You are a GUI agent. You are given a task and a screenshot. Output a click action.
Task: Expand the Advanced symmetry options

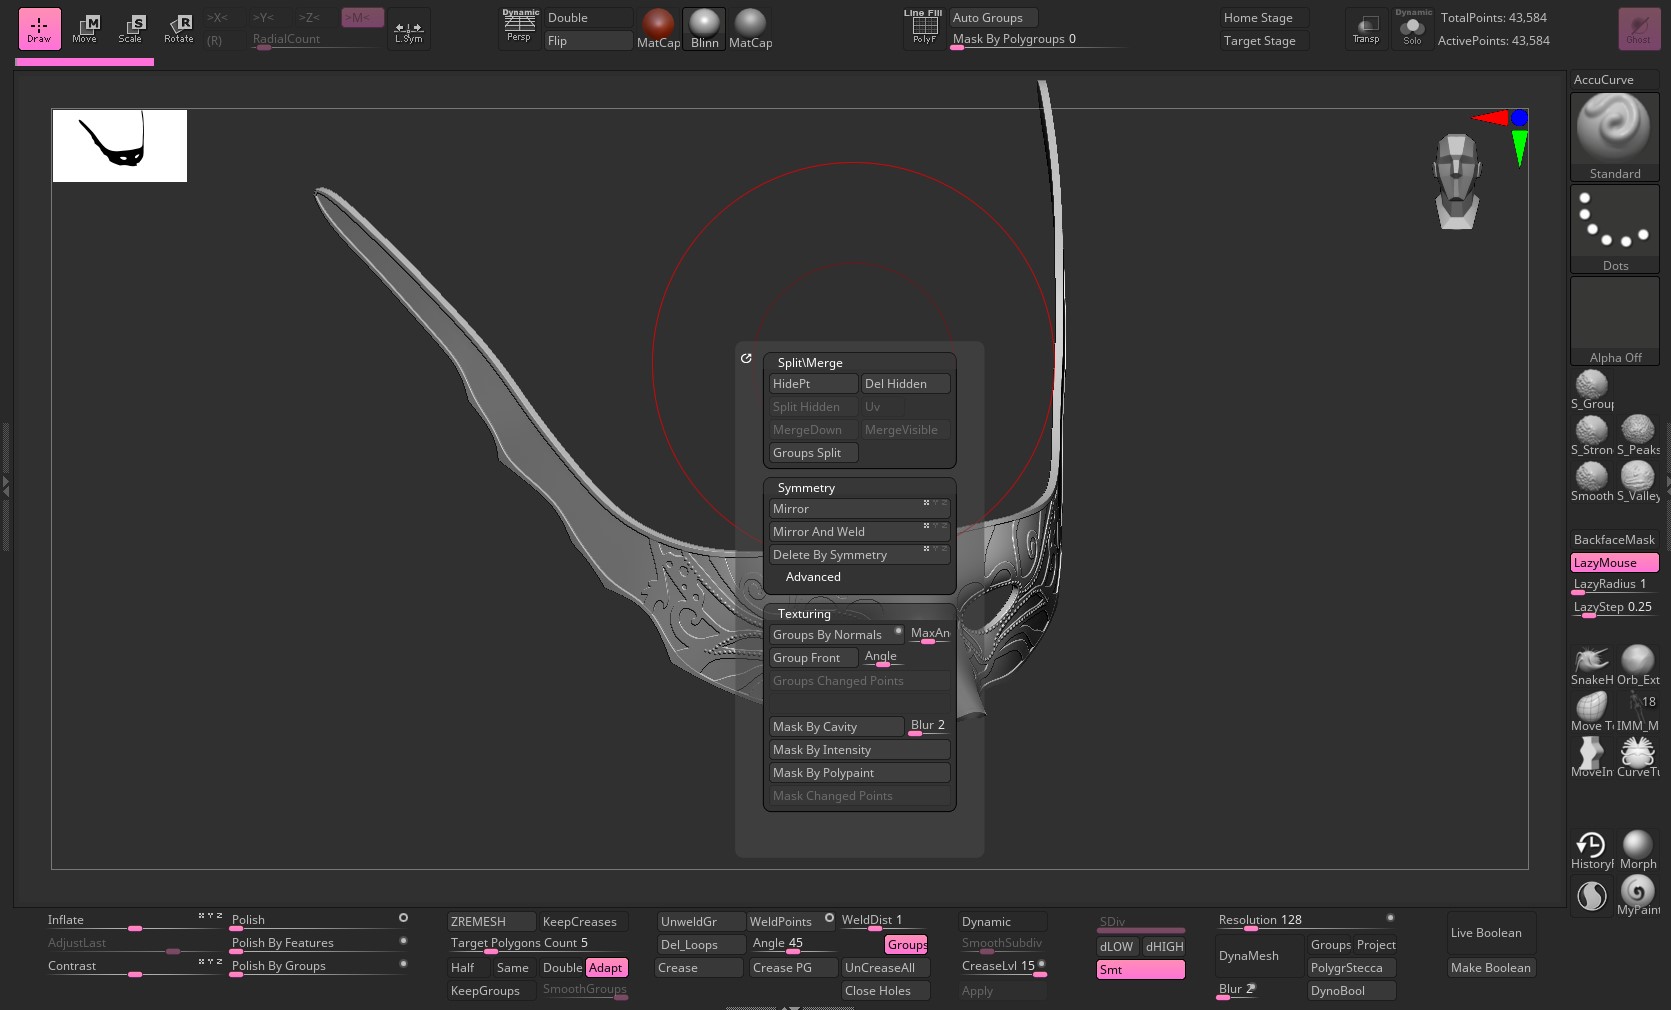point(813,577)
